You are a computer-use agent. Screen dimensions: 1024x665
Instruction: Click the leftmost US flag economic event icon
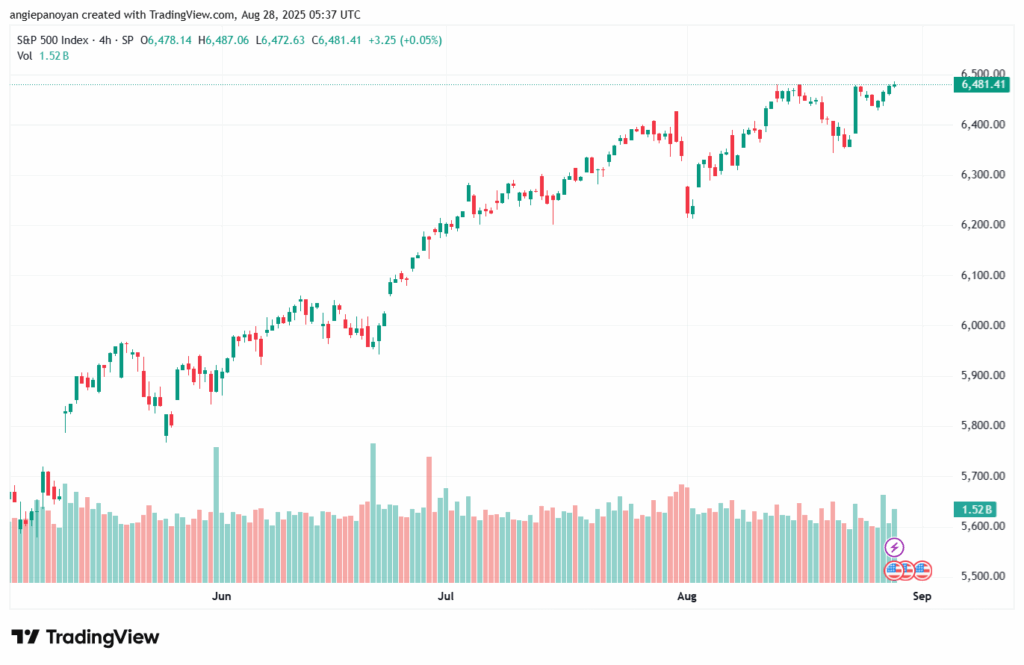point(893,570)
